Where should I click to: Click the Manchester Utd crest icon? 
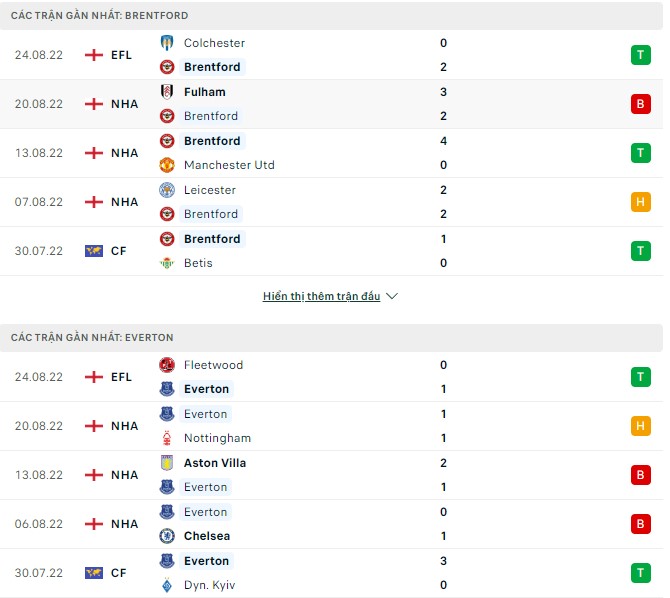point(167,165)
